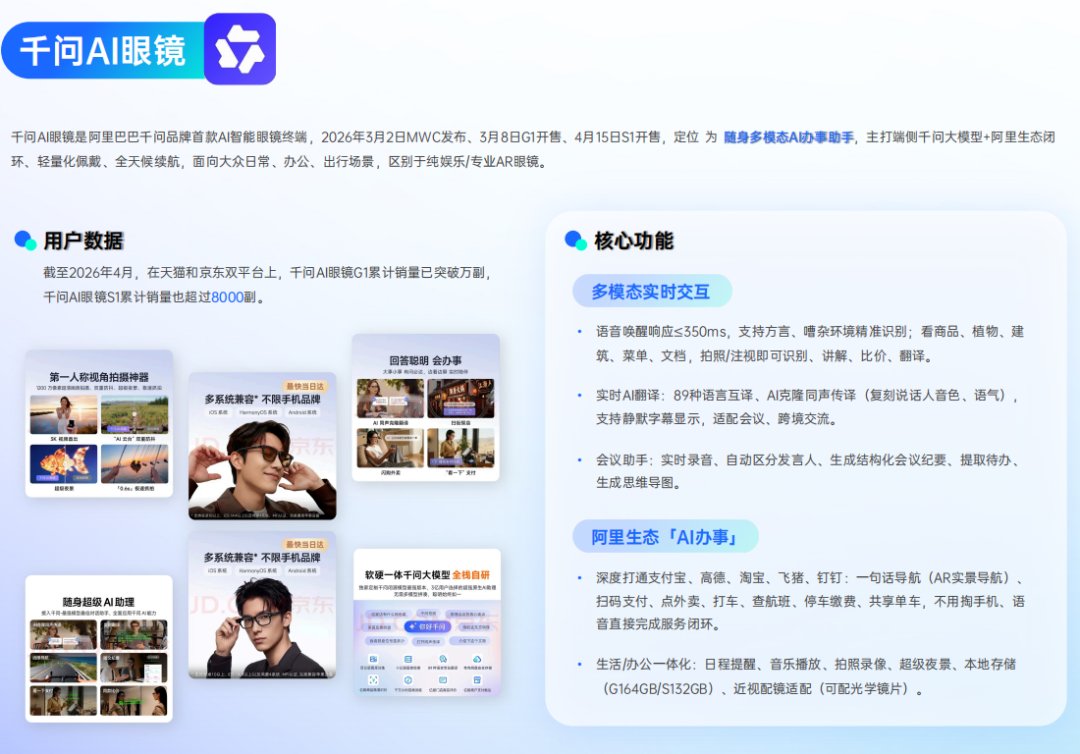Open the 第一人称视角拍摄神器 card
1080x754 pixels.
(x=99, y=423)
